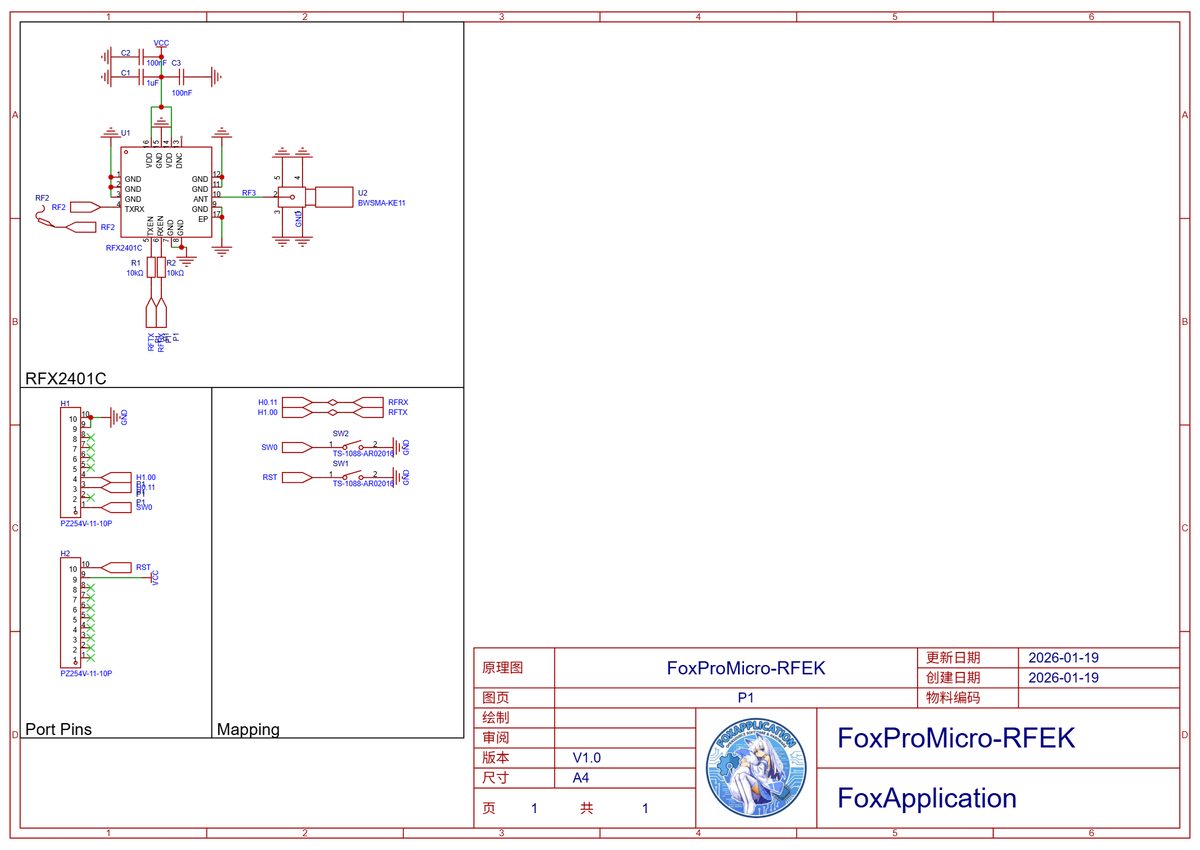The height and width of the screenshot is (850, 1200).
Task: Select the RF2 net port on TXRX pin
Action: [x=84, y=207]
